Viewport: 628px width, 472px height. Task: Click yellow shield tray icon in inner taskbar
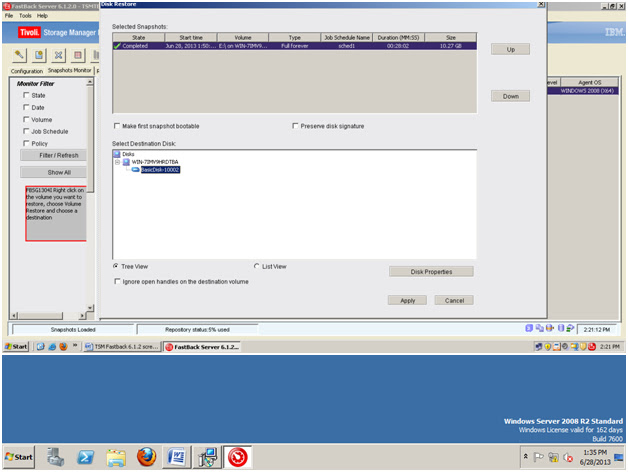click(547, 347)
